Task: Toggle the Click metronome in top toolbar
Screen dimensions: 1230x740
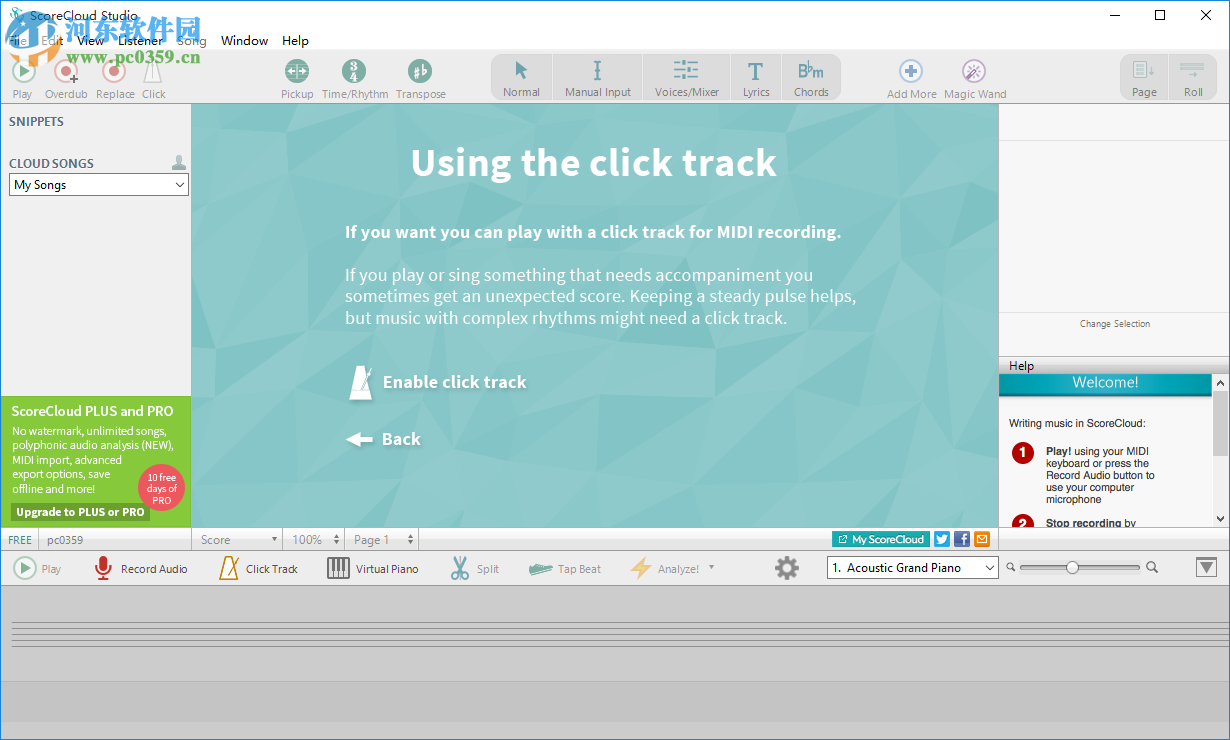Action: [153, 78]
